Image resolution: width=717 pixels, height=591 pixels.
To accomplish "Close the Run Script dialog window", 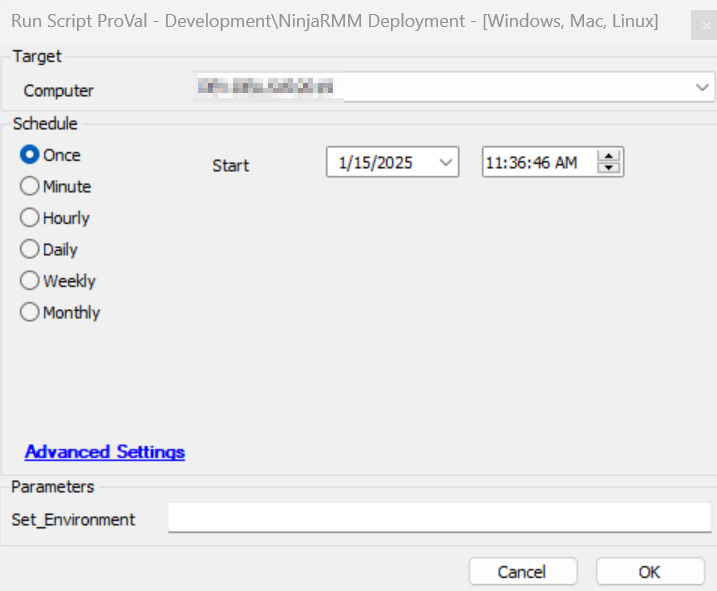I will (706, 25).
